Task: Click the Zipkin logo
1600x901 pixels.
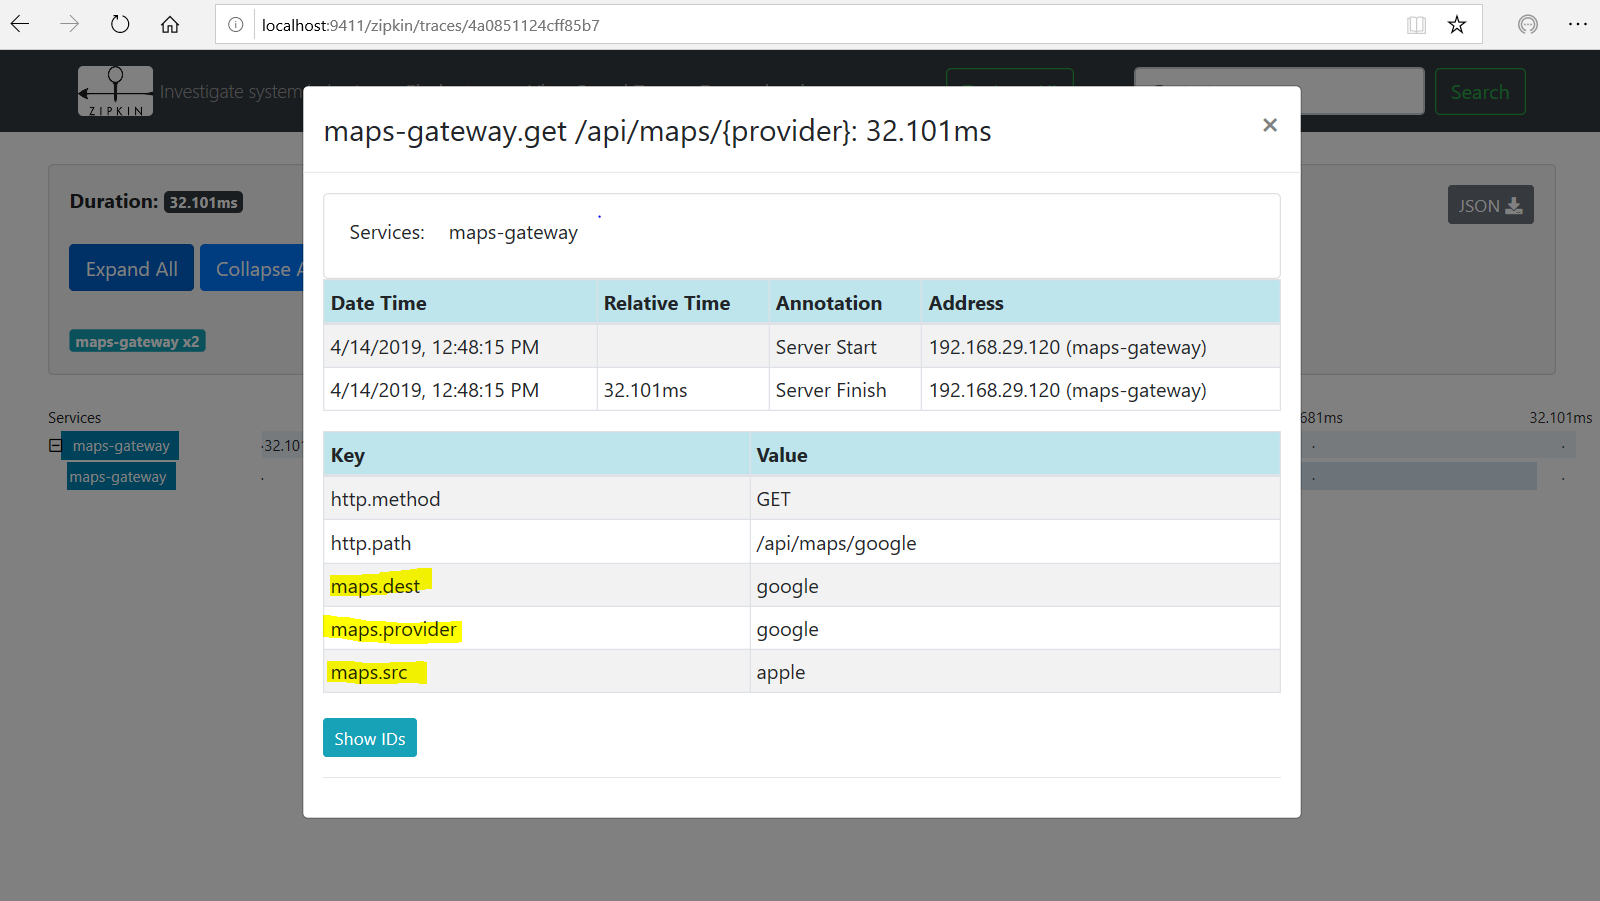Action: [116, 91]
